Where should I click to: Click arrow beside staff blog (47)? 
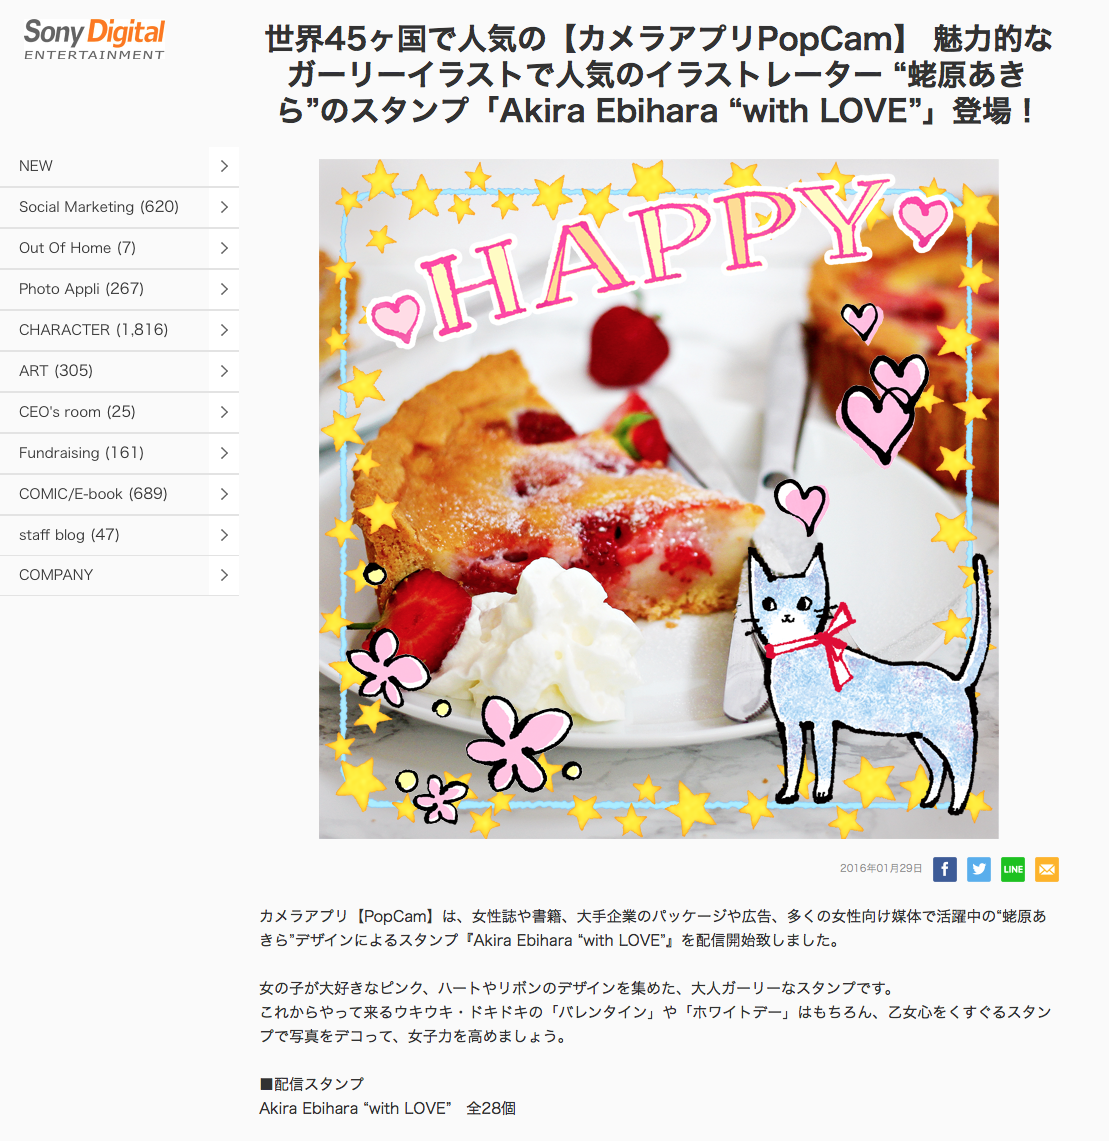click(224, 535)
